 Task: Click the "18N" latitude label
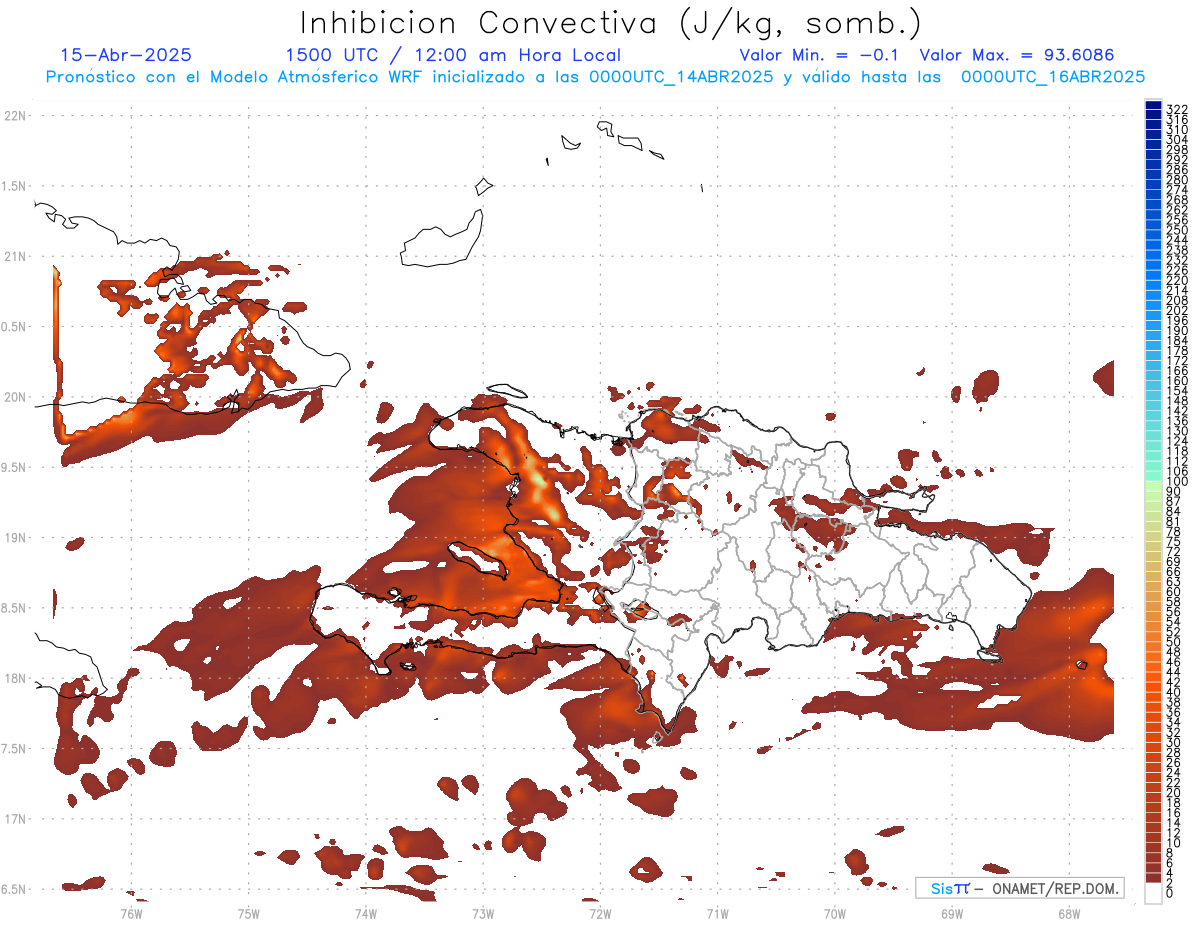tap(15, 678)
